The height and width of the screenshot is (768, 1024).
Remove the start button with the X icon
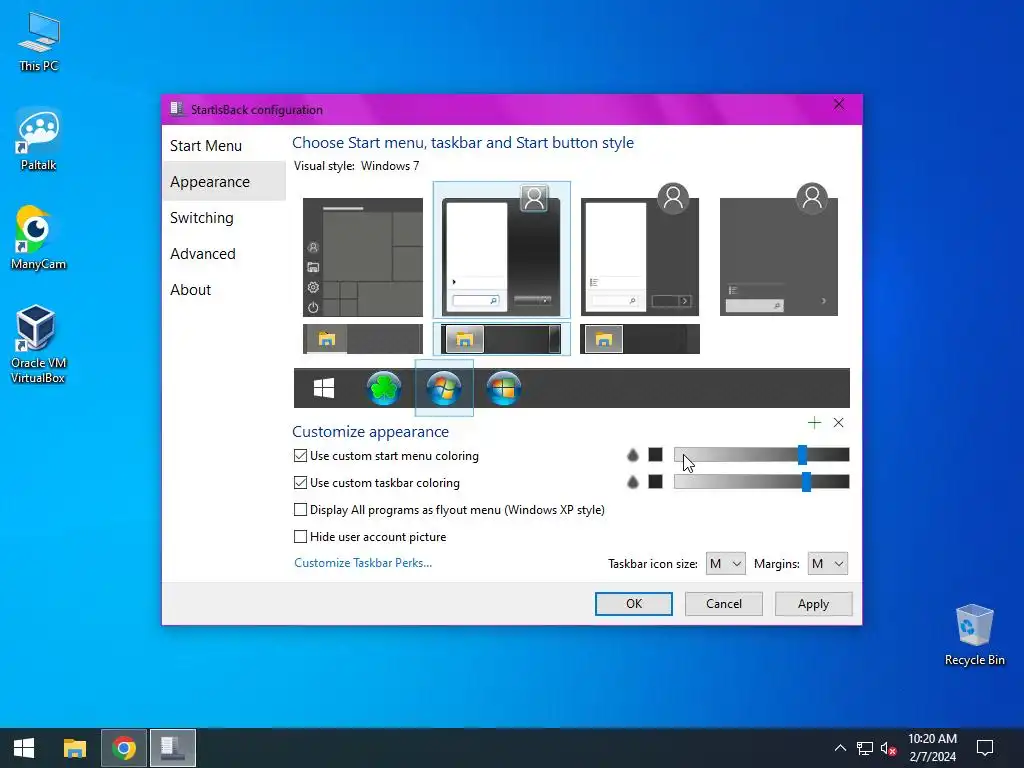(x=839, y=423)
